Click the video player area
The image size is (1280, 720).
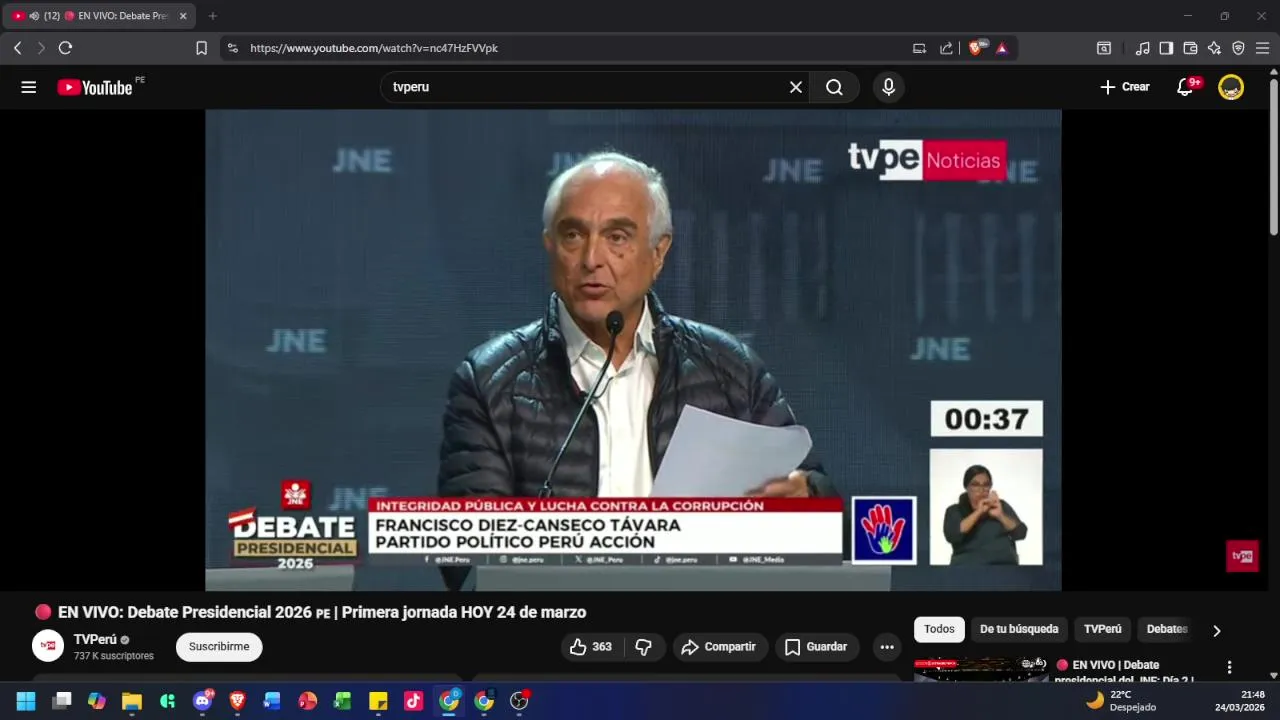coord(633,350)
